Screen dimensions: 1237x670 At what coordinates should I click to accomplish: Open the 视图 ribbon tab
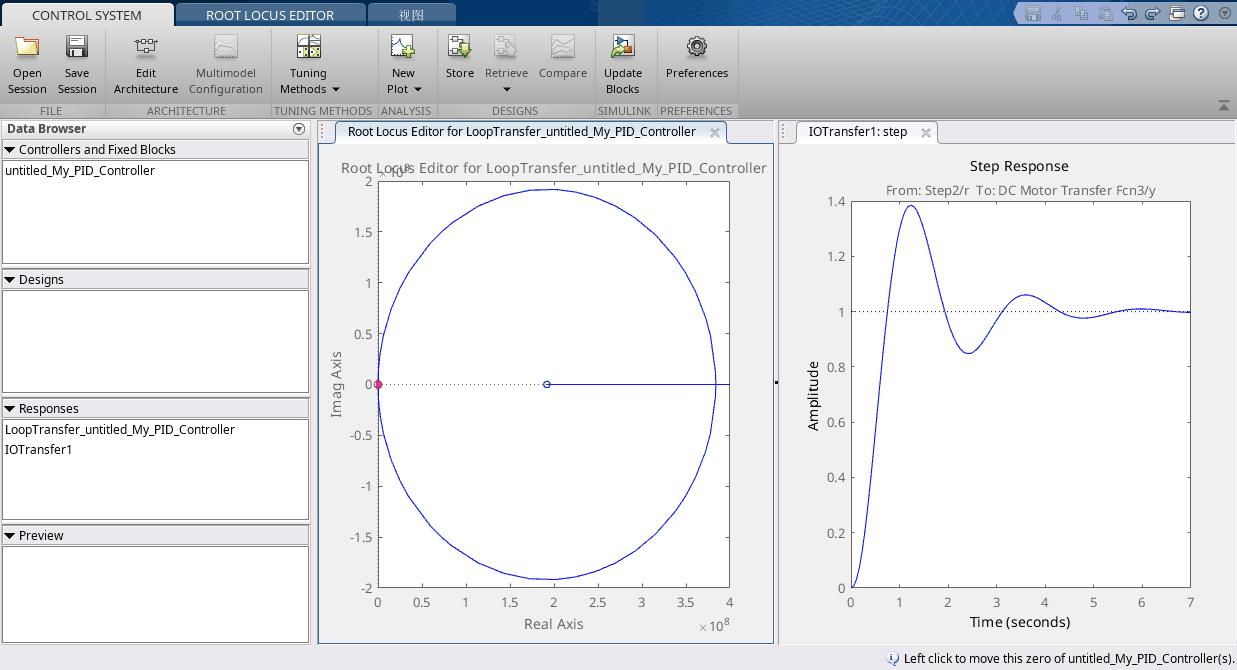[411, 15]
